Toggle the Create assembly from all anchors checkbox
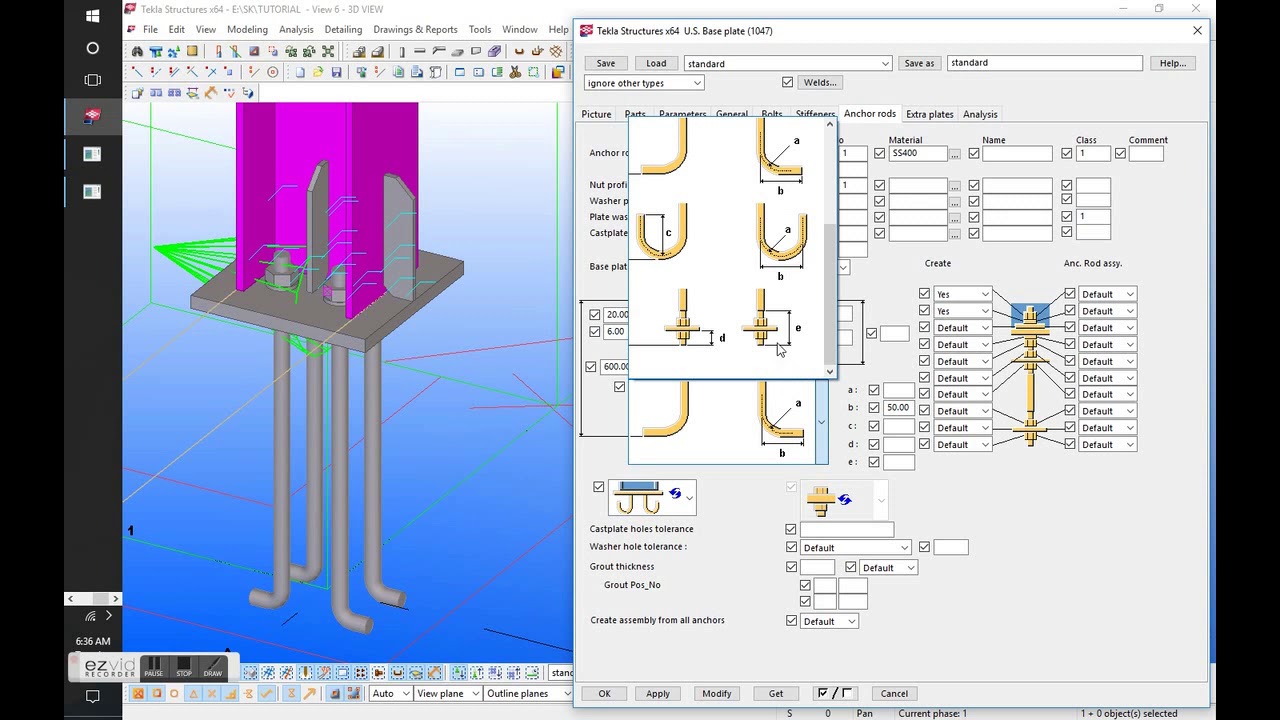The height and width of the screenshot is (720, 1280). pyautogui.click(x=791, y=621)
